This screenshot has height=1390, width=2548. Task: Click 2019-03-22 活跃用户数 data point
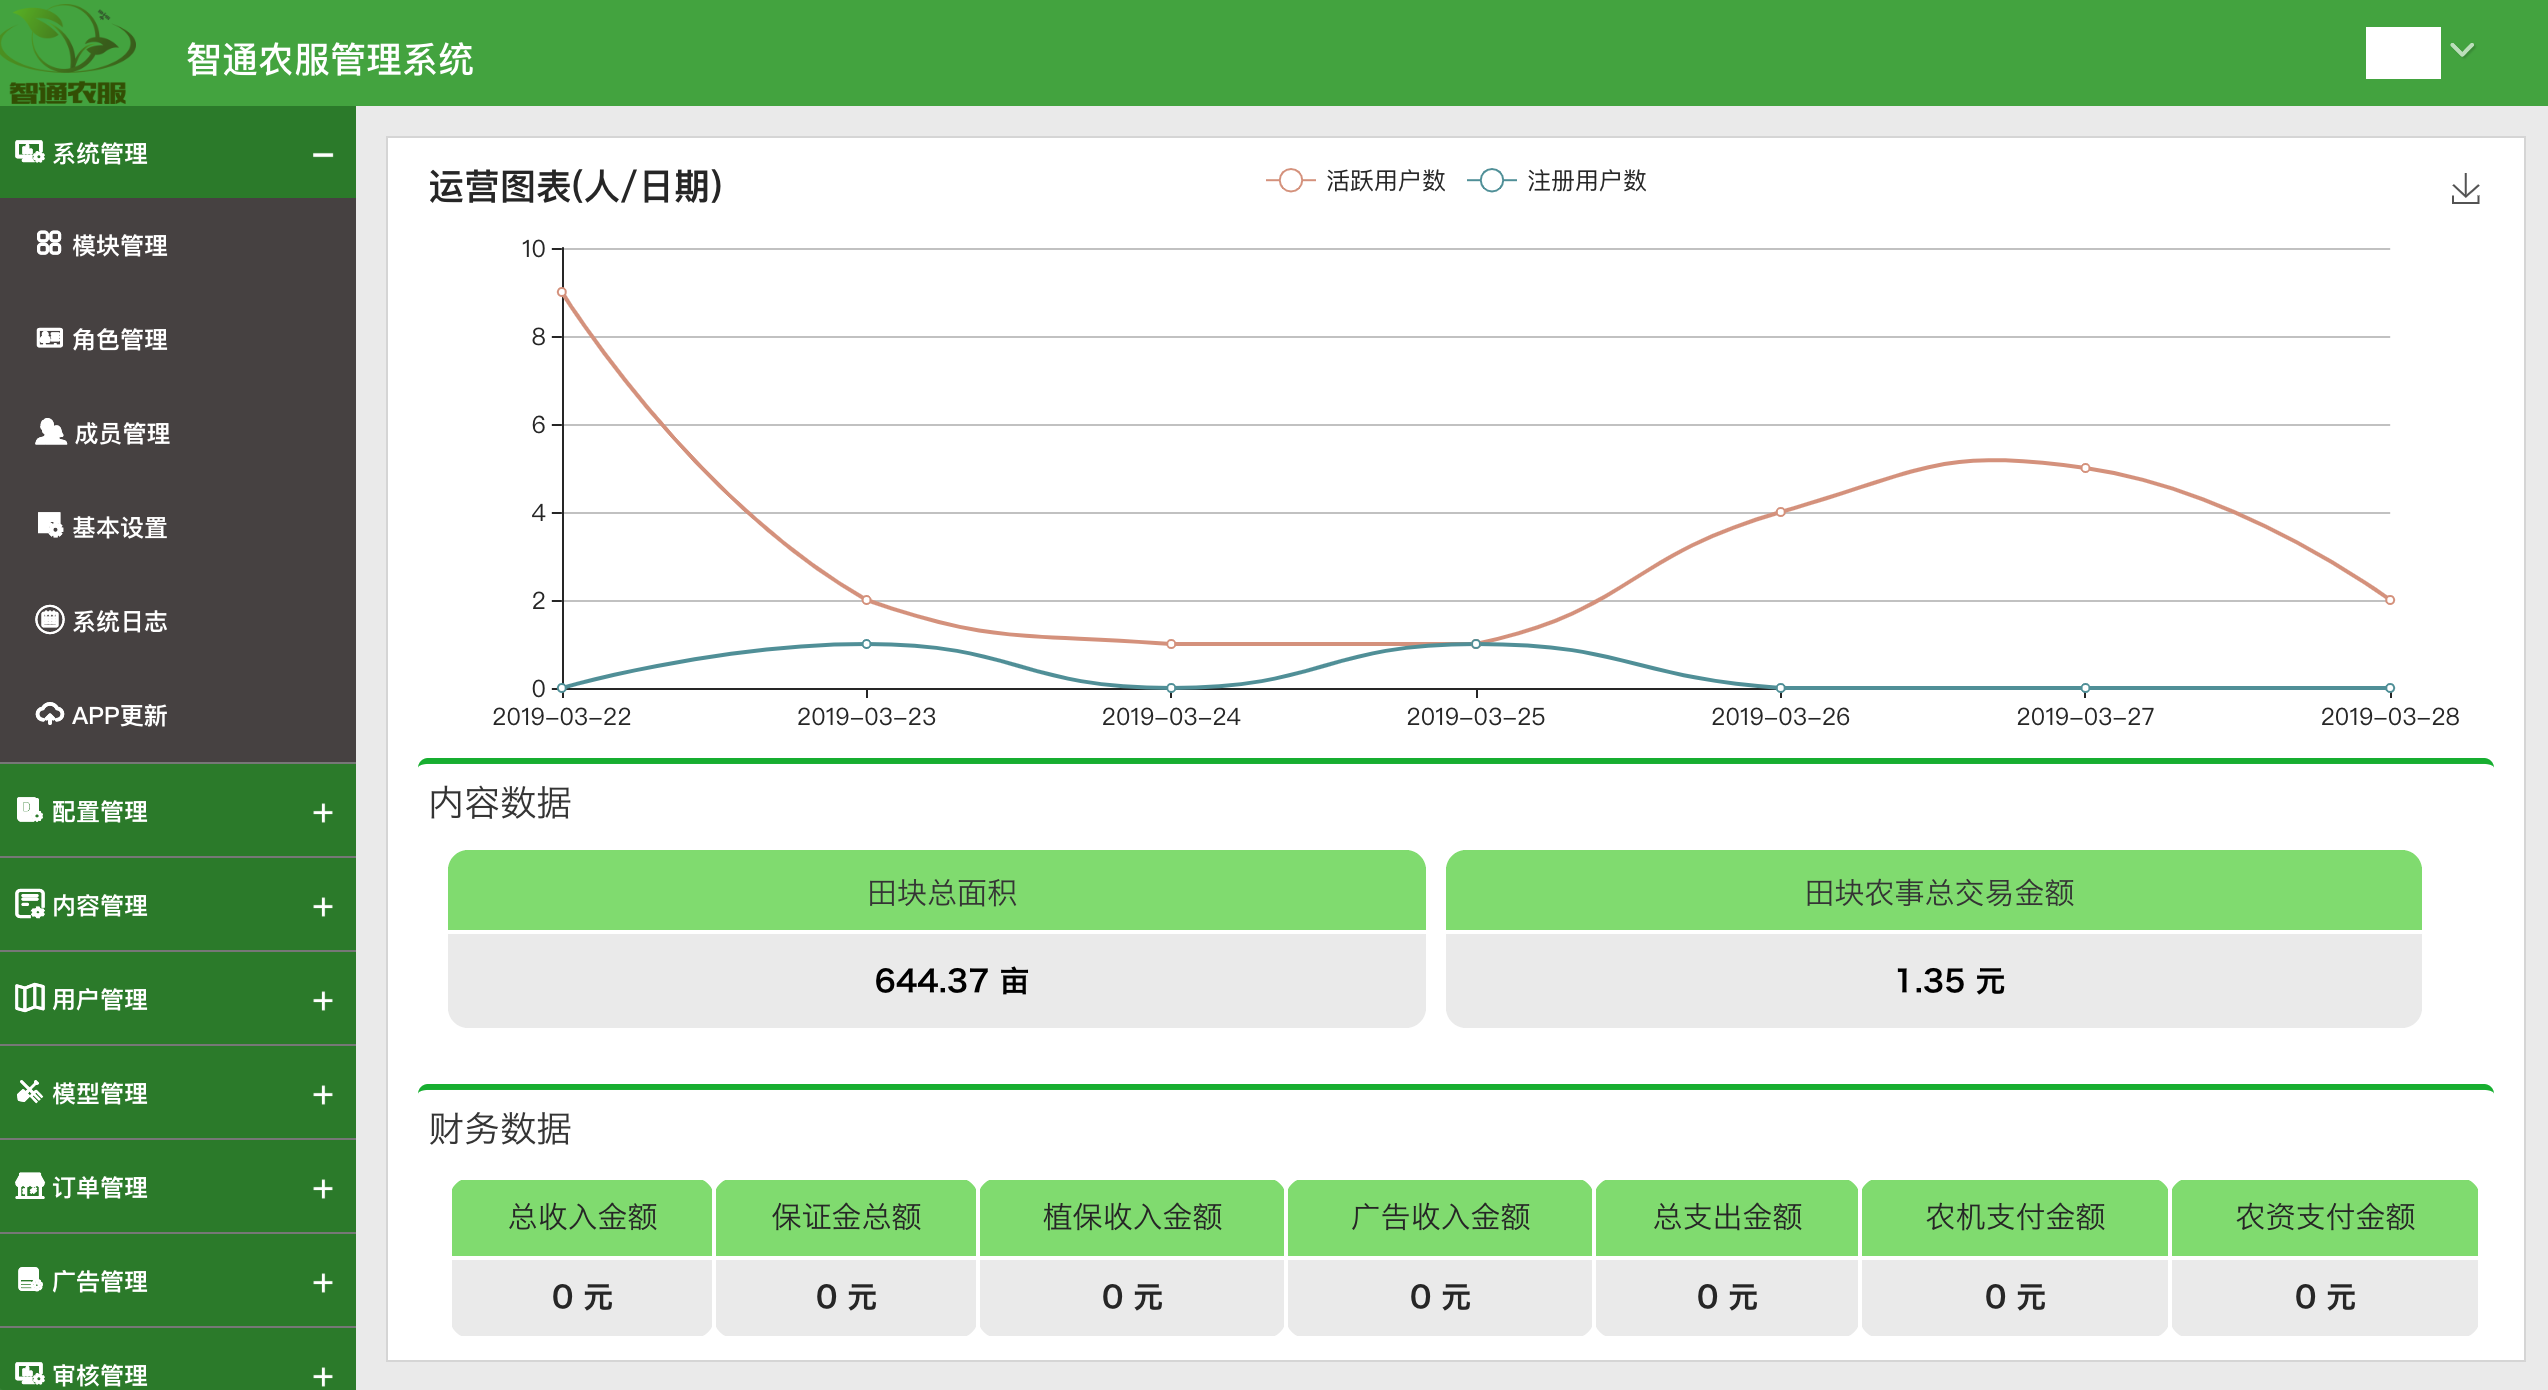tap(562, 292)
